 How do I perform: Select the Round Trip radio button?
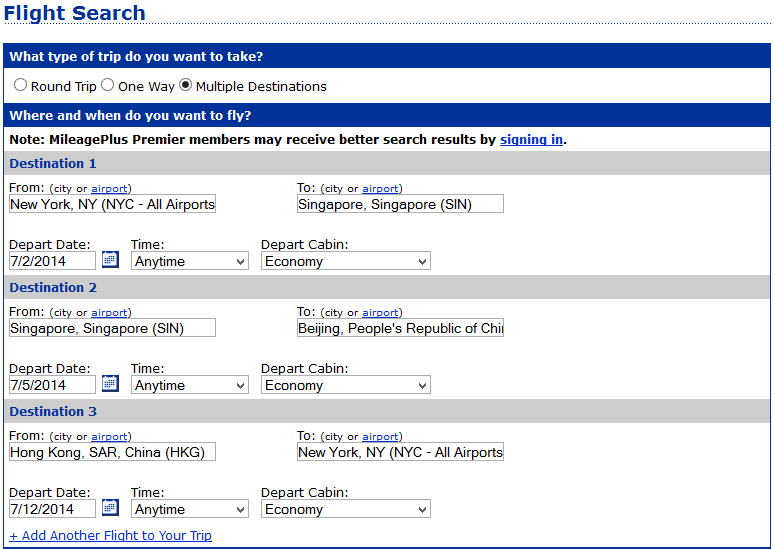tap(20, 85)
